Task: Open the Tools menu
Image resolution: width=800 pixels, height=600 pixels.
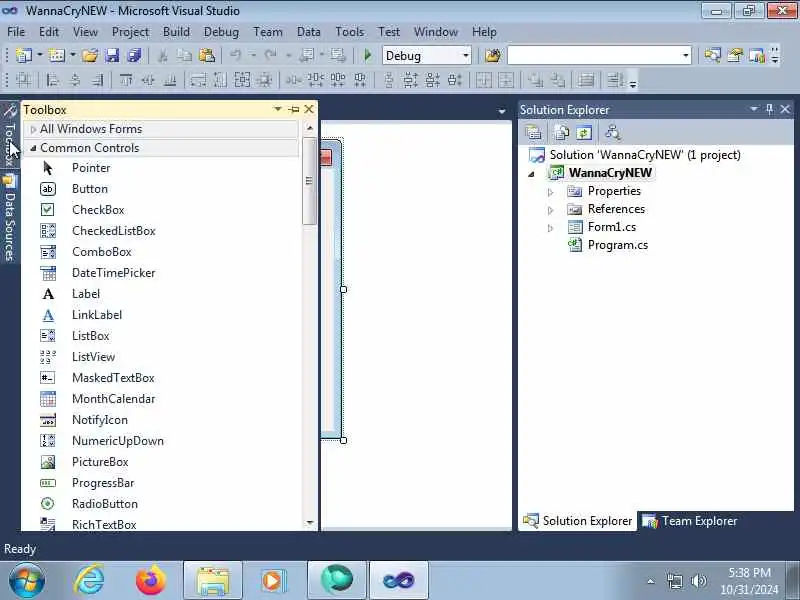Action: pyautogui.click(x=349, y=32)
